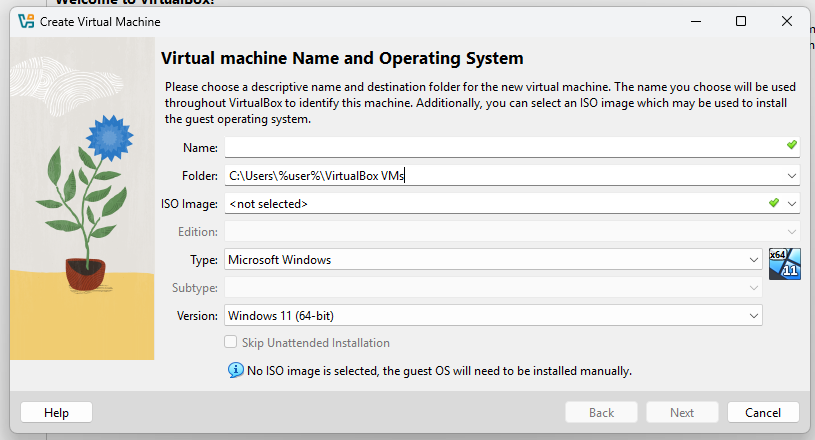Click the Windows 11 x64 OS icon
The width and height of the screenshot is (815, 440).
(784, 264)
